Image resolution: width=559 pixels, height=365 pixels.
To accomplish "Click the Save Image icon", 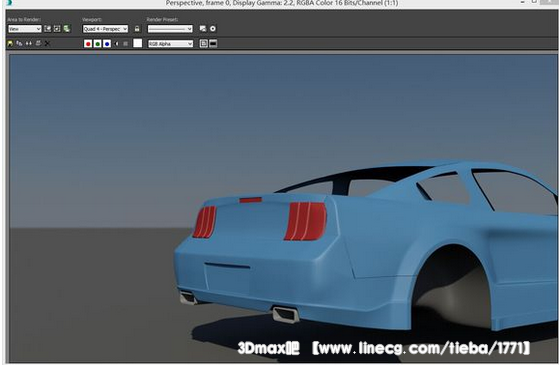I will (x=10, y=43).
